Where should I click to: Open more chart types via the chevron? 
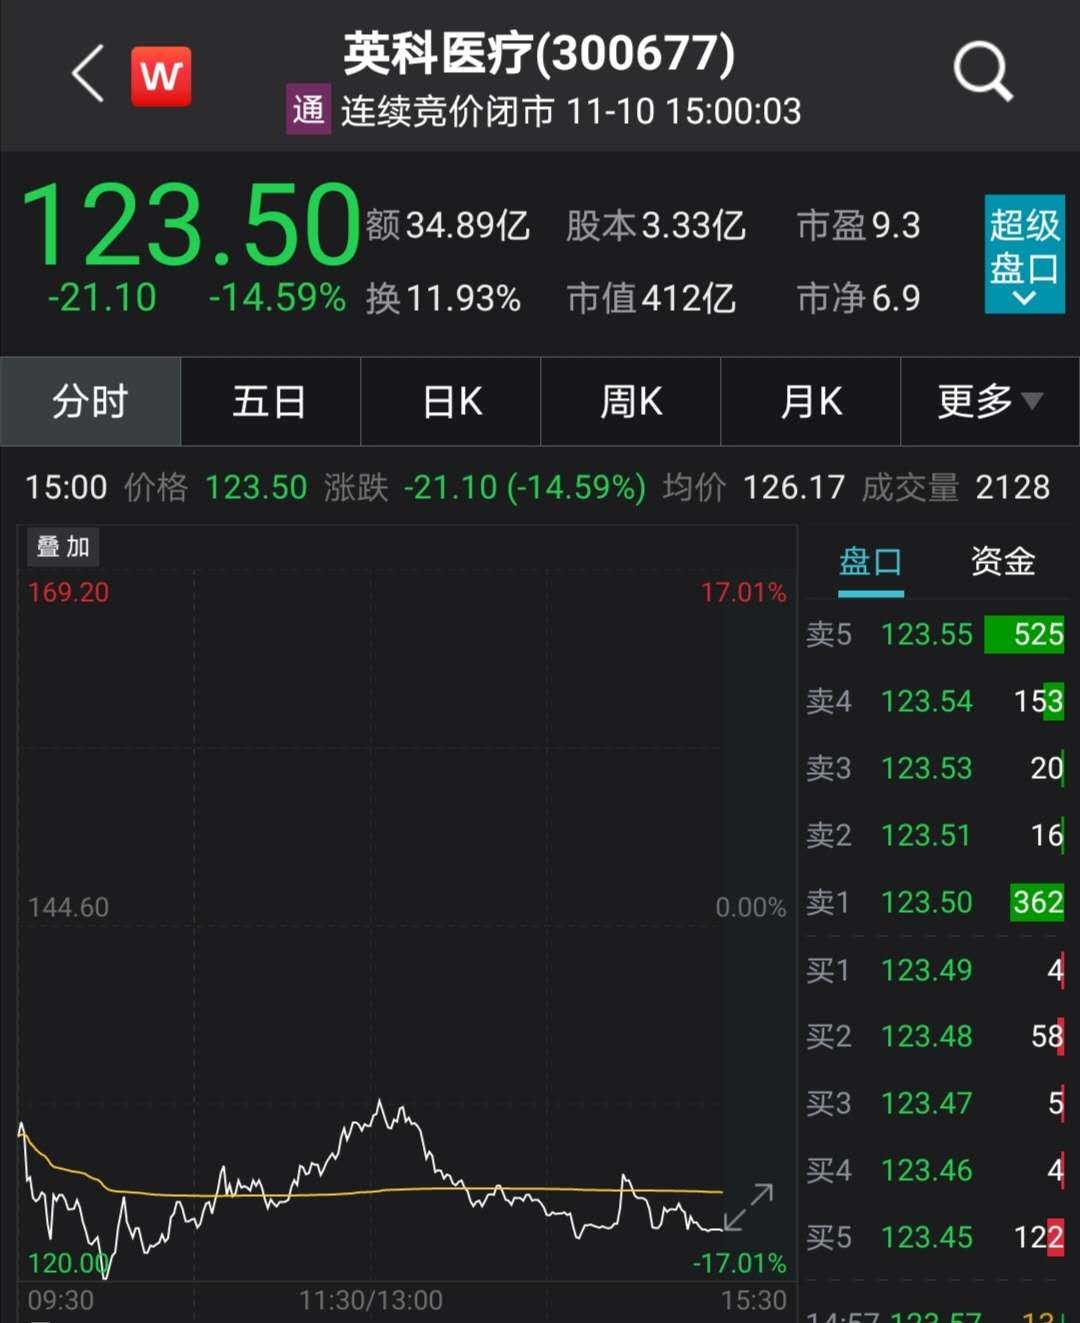click(x=1032, y=401)
